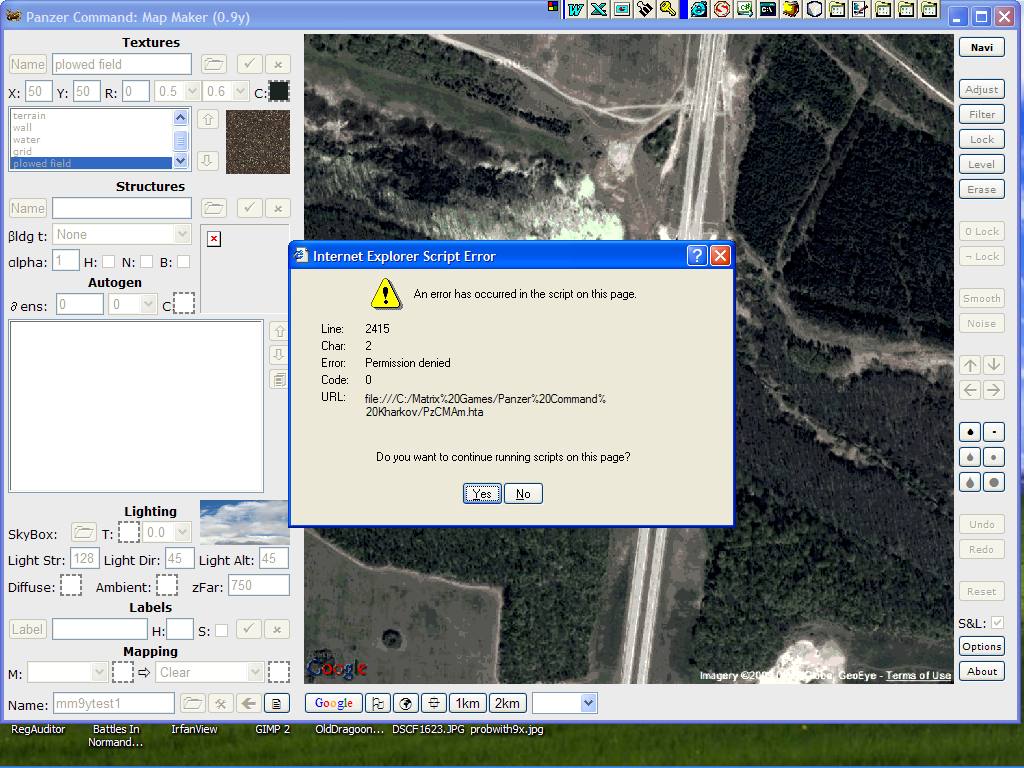Toggle the S checkbox in Labels

pyautogui.click(x=221, y=631)
